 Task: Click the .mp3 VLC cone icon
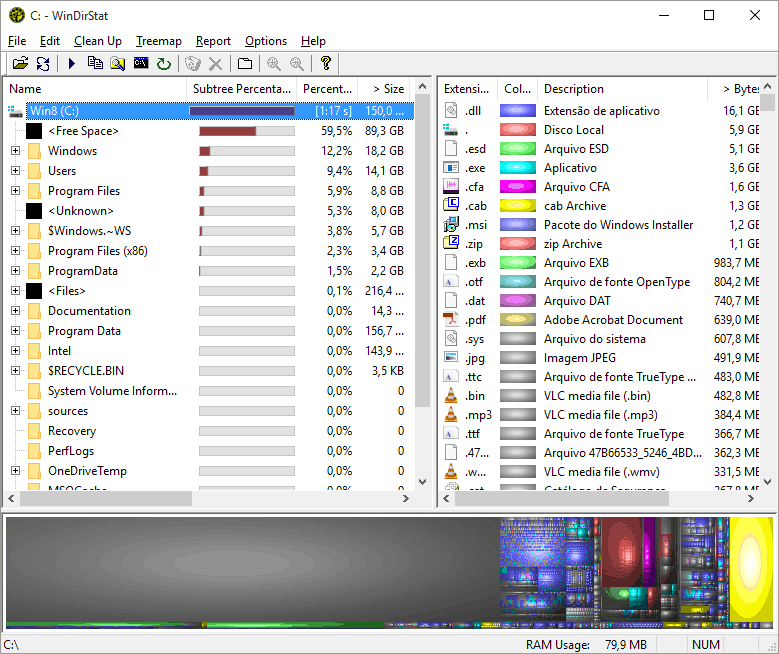tap(451, 414)
